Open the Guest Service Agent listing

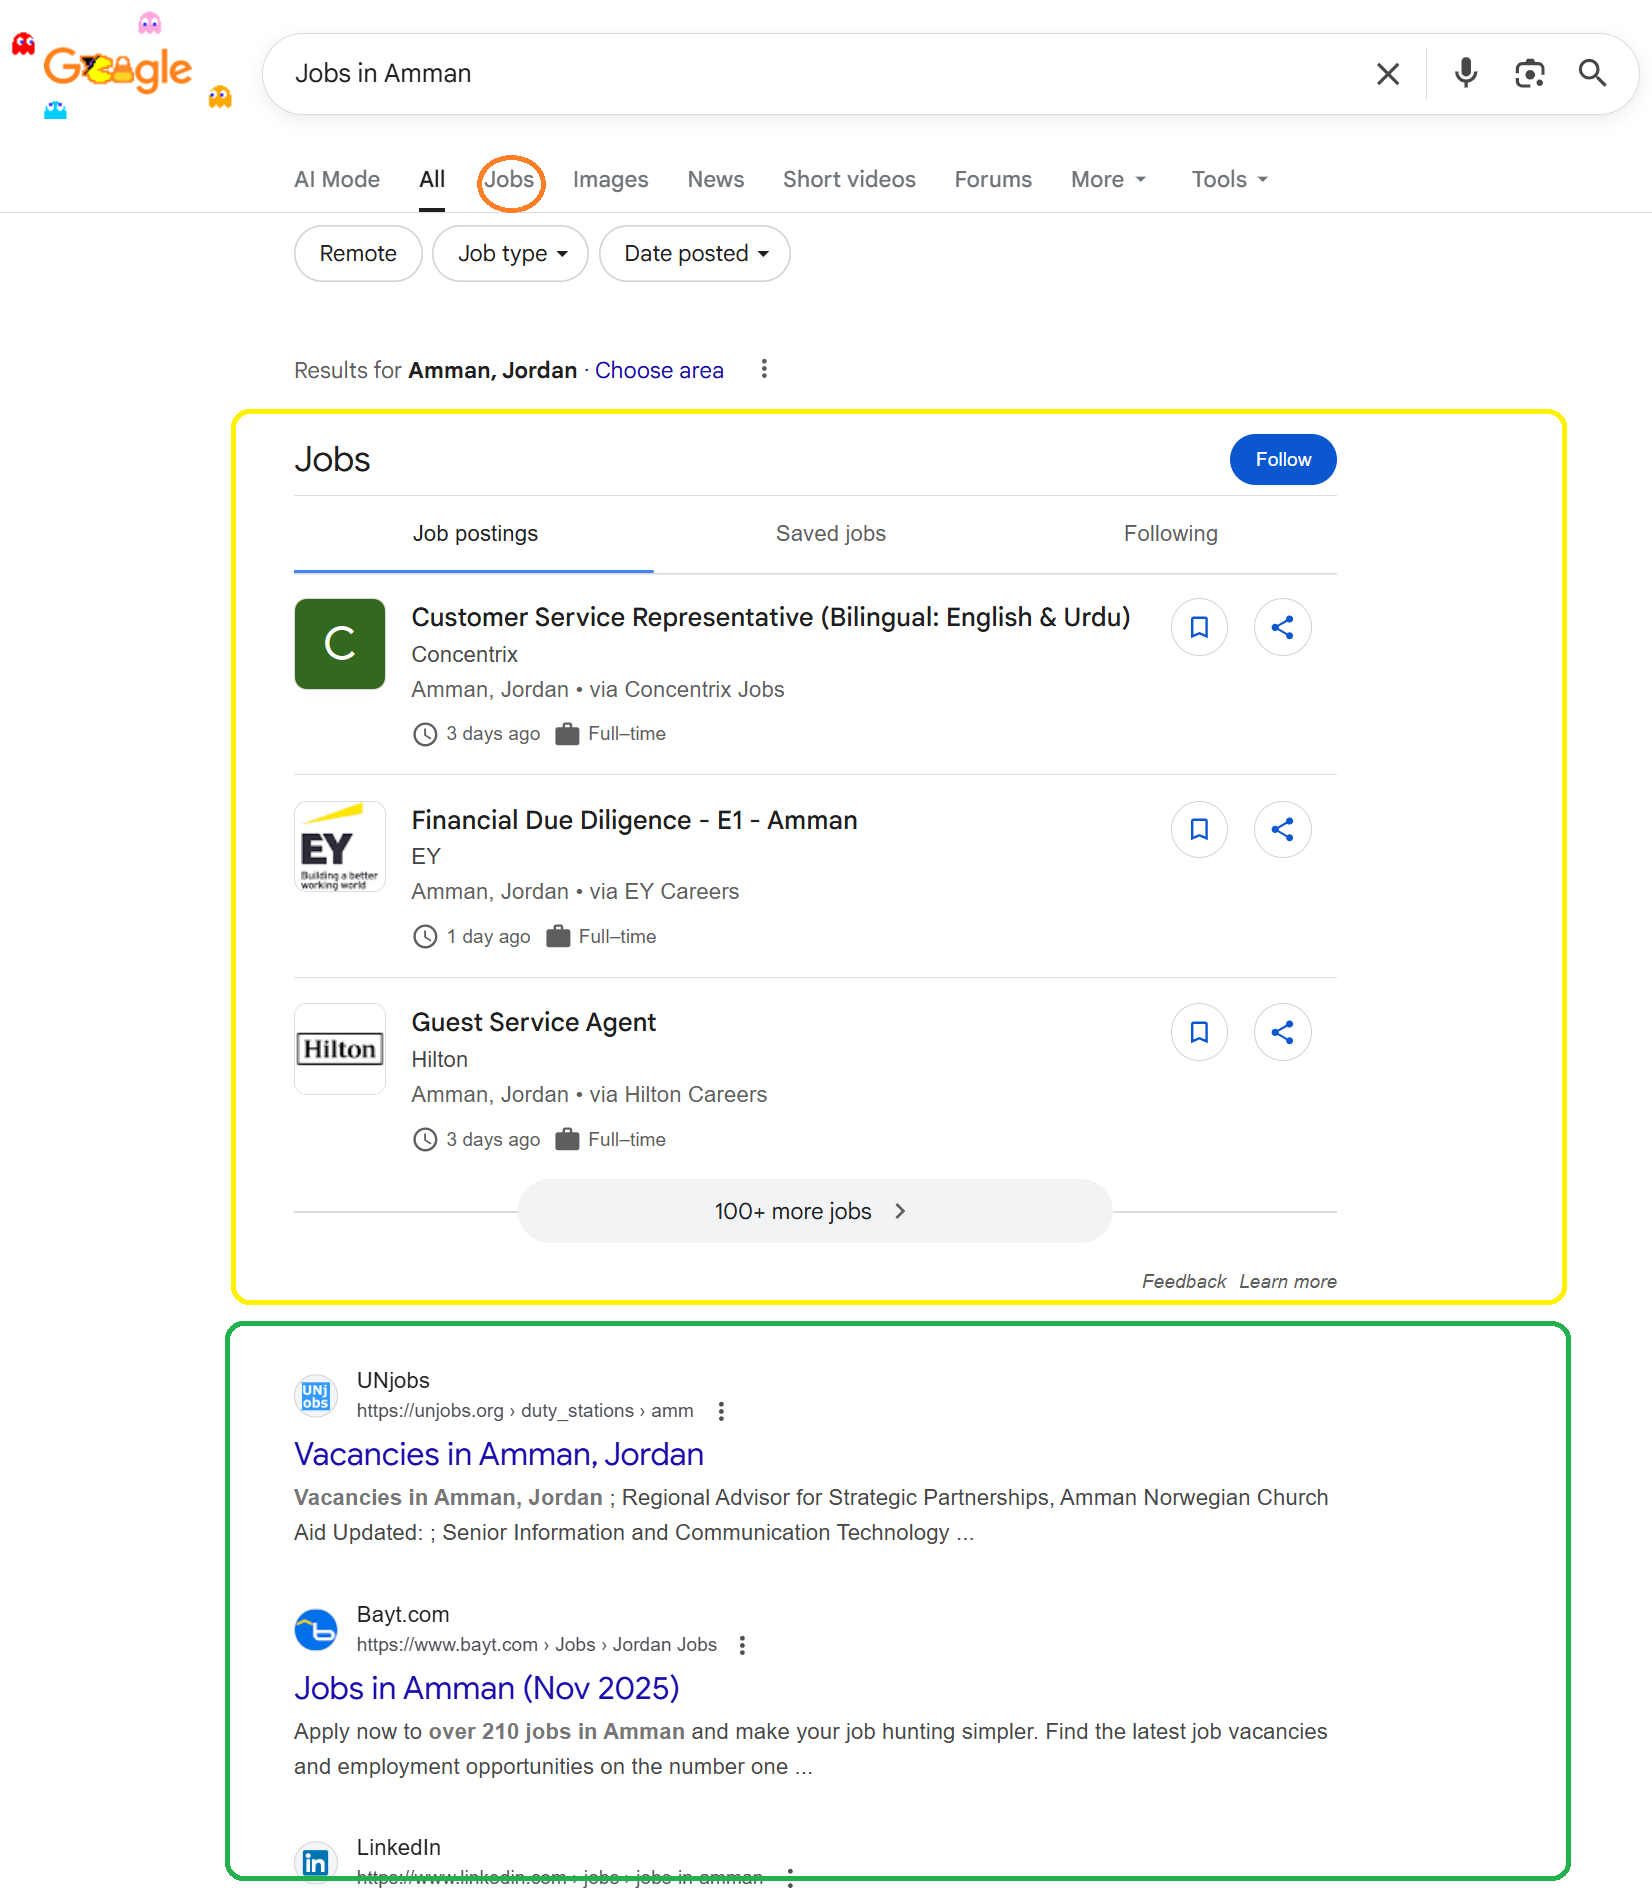pyautogui.click(x=534, y=1022)
